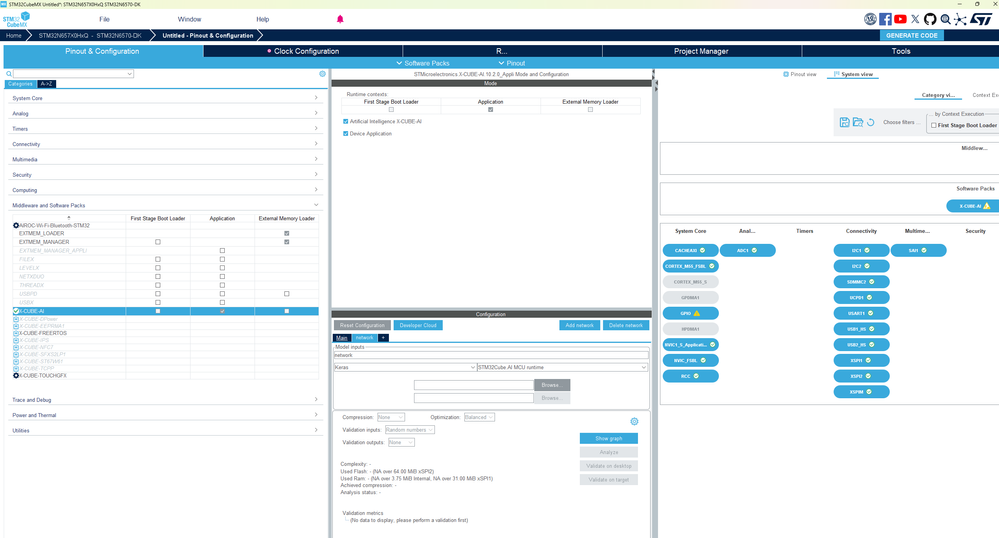Switch to Tools tab
This screenshot has height=538, width=999.
coord(900,51)
